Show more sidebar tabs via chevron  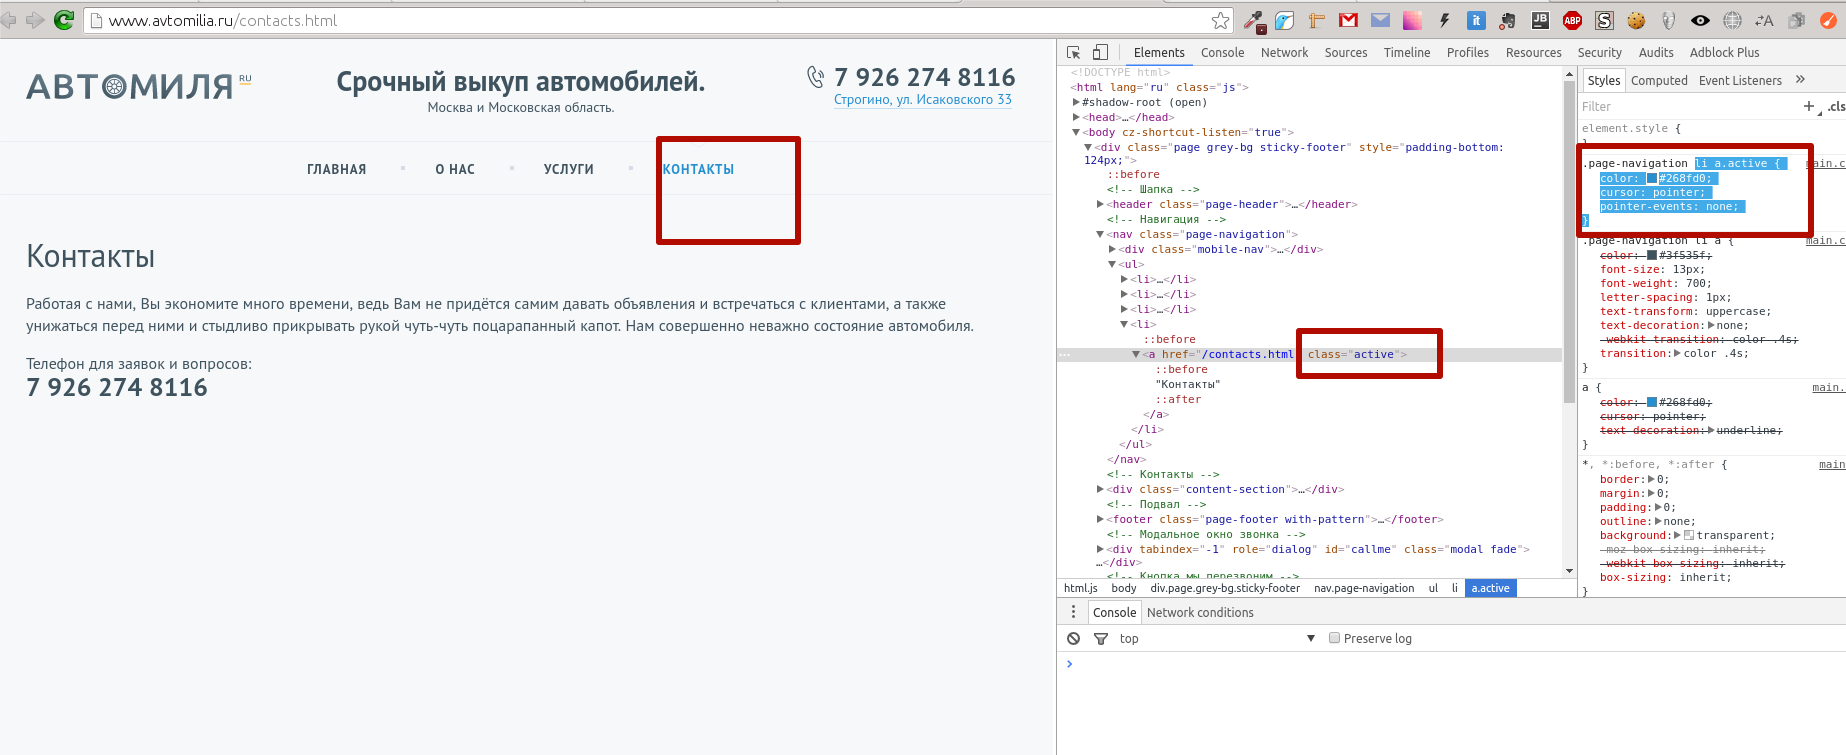point(1801,80)
